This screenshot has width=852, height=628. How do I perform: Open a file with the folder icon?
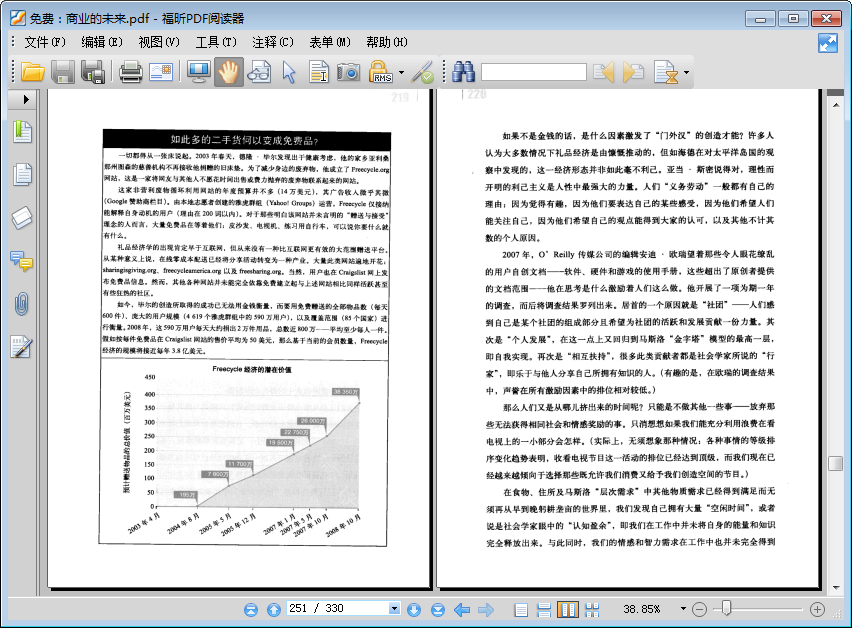(33, 71)
